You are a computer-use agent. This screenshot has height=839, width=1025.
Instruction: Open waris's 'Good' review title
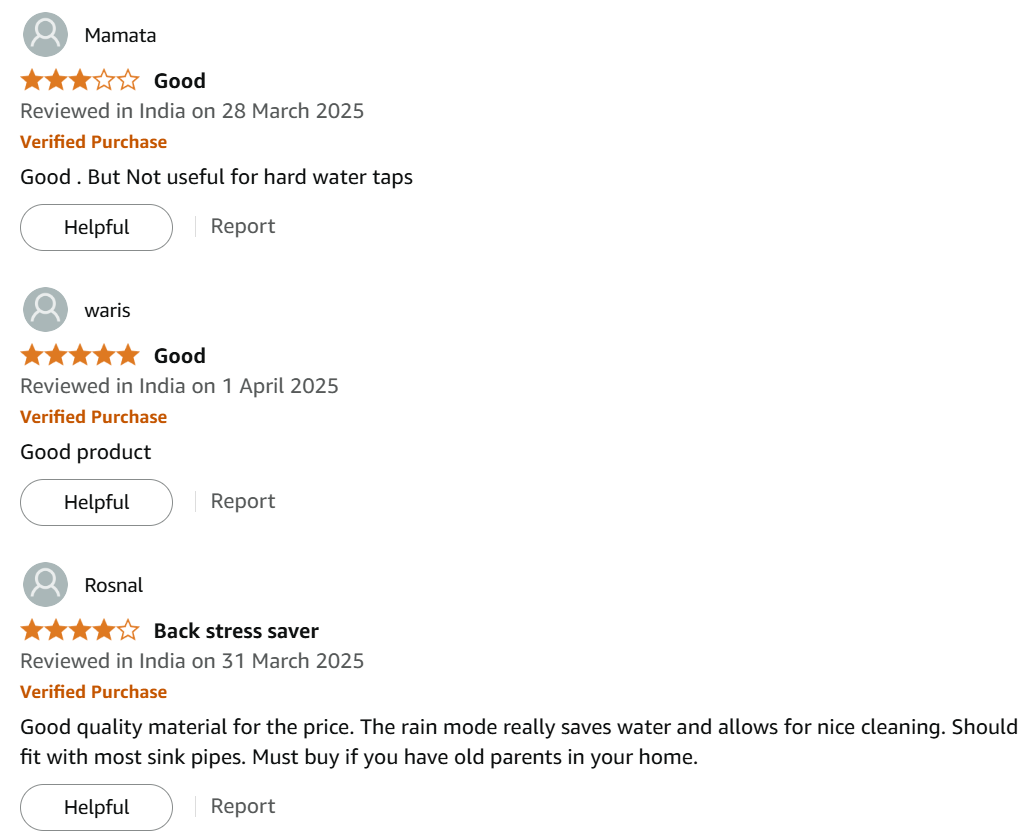pos(180,356)
